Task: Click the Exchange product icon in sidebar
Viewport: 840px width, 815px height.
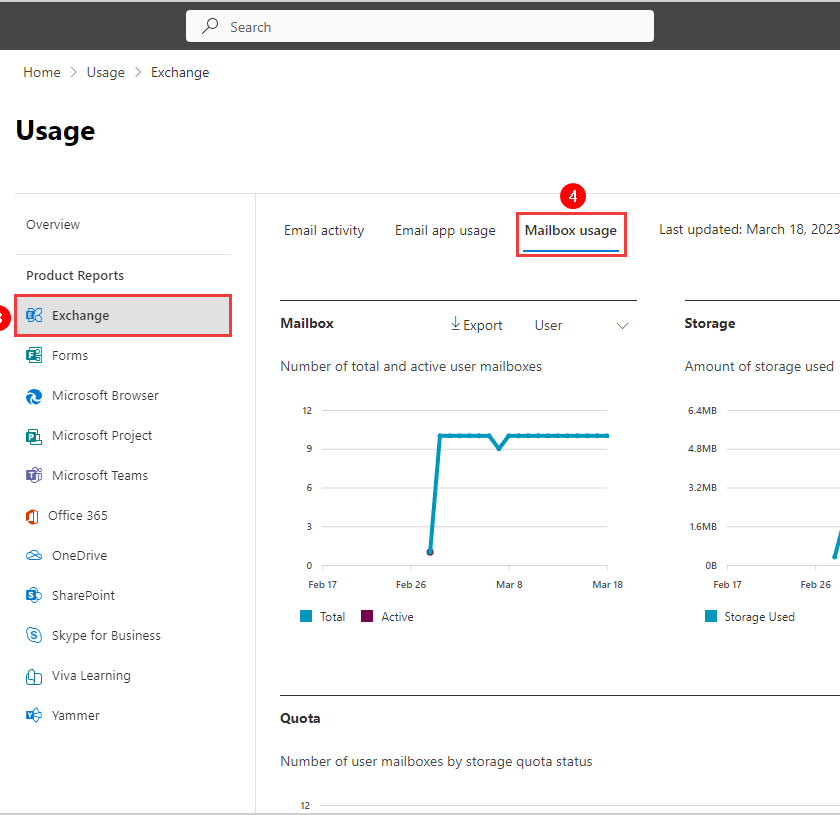Action: [x=34, y=316]
